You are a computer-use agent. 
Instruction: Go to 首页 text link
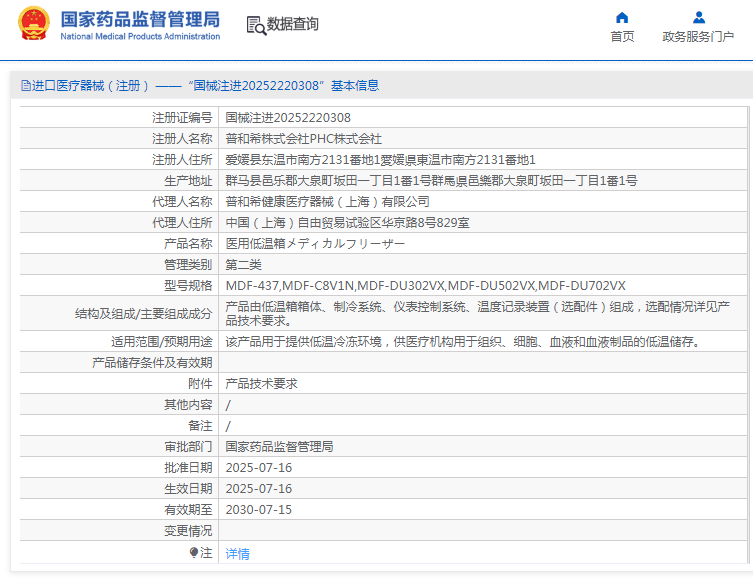coord(622,36)
